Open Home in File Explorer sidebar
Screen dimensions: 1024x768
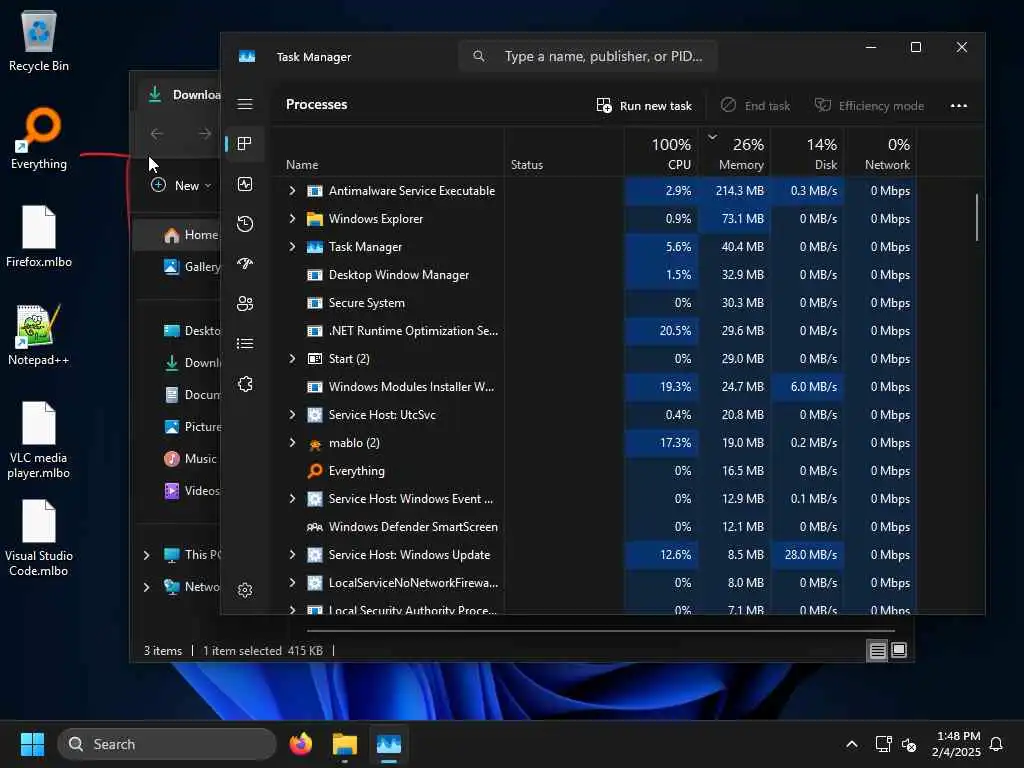tap(189, 235)
